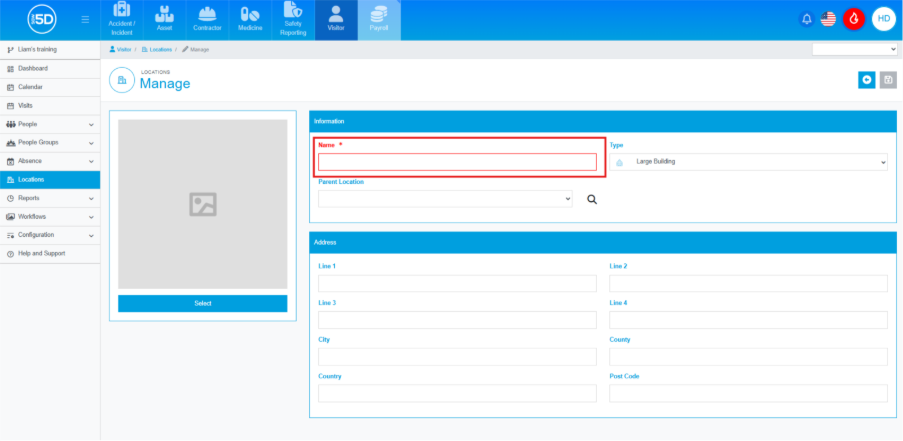Click the US flag language icon
Viewport: 903px width, 441px height.
click(x=828, y=19)
